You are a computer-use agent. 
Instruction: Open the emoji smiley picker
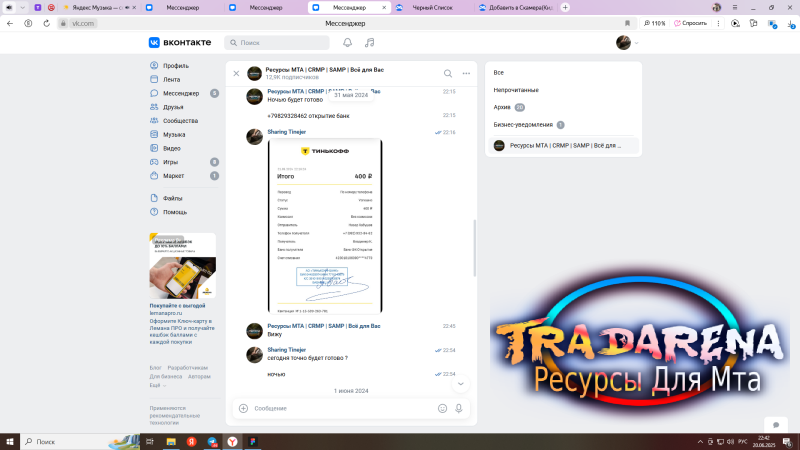[442, 408]
